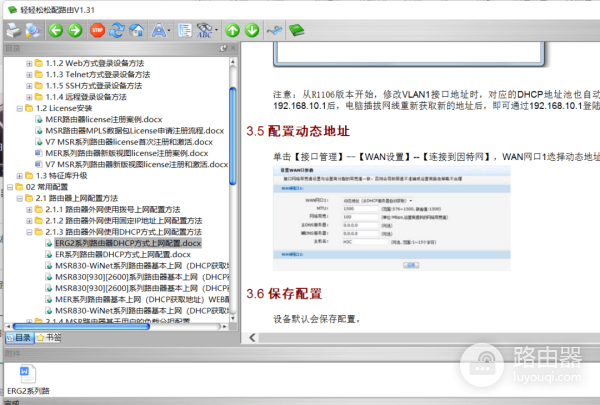Click the green book icon

click(x=297, y=30)
